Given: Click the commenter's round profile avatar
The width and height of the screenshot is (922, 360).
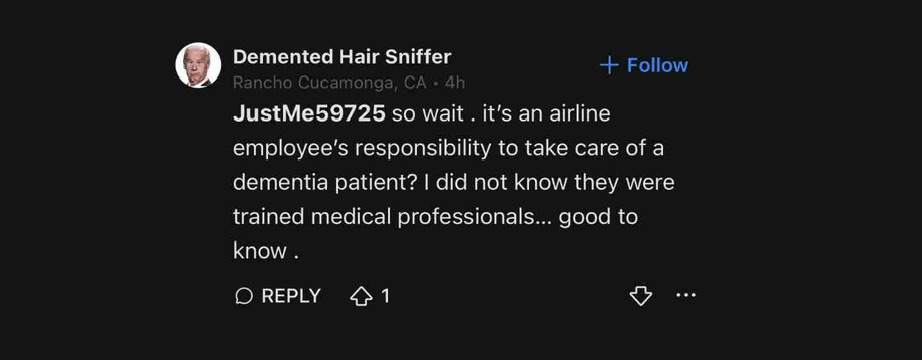Looking at the screenshot, I should click(198, 65).
